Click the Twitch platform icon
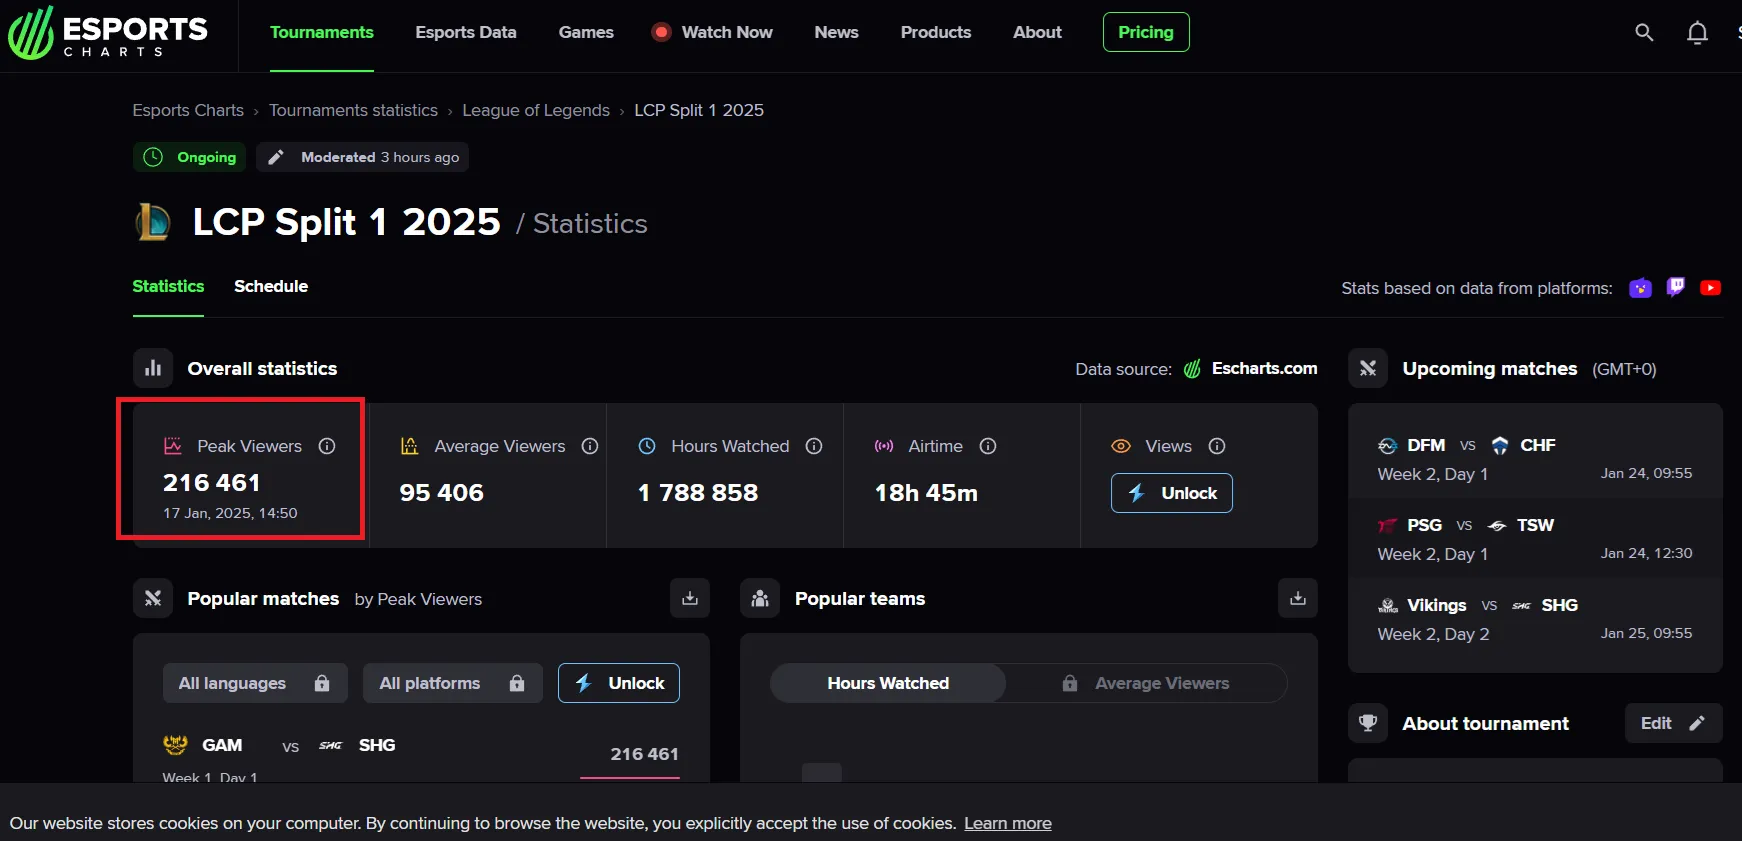 point(1676,288)
